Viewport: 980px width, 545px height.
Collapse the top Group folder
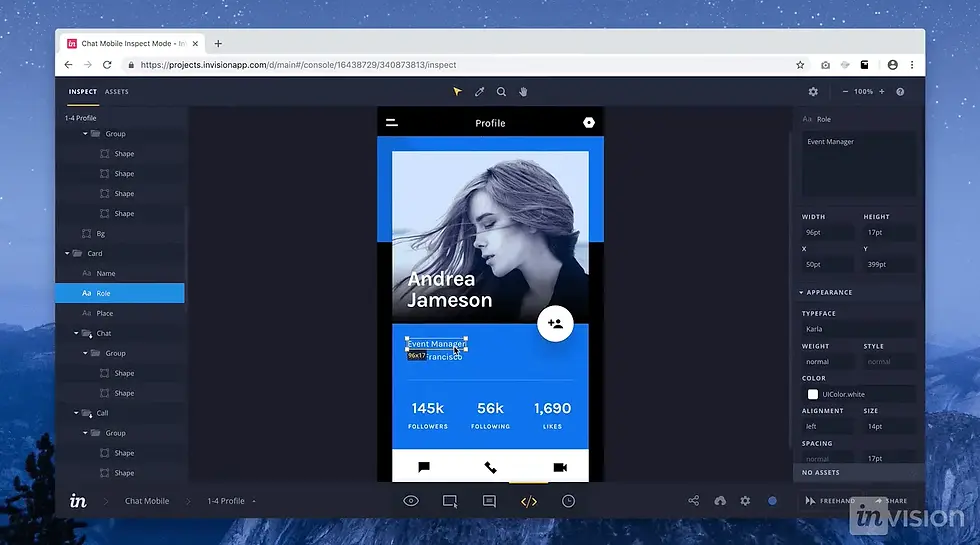point(86,134)
